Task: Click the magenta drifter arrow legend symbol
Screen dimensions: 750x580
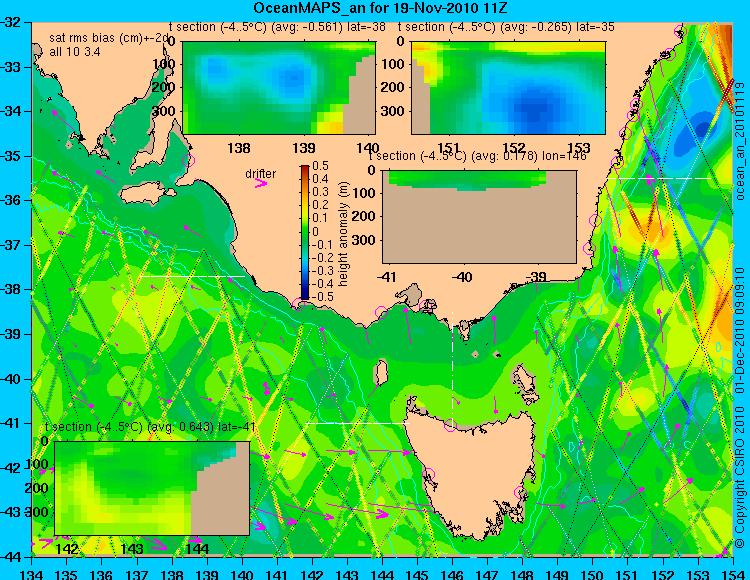Action: click(x=261, y=183)
